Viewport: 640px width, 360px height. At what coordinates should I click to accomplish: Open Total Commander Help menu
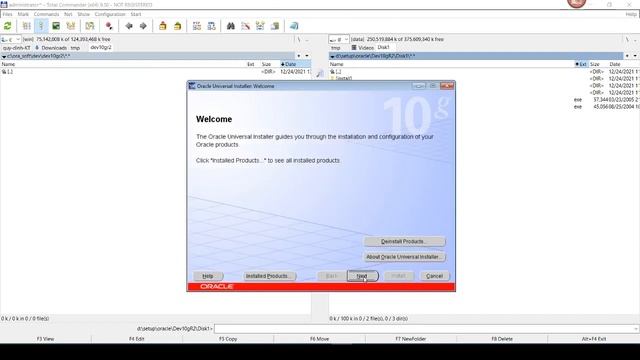631,14
